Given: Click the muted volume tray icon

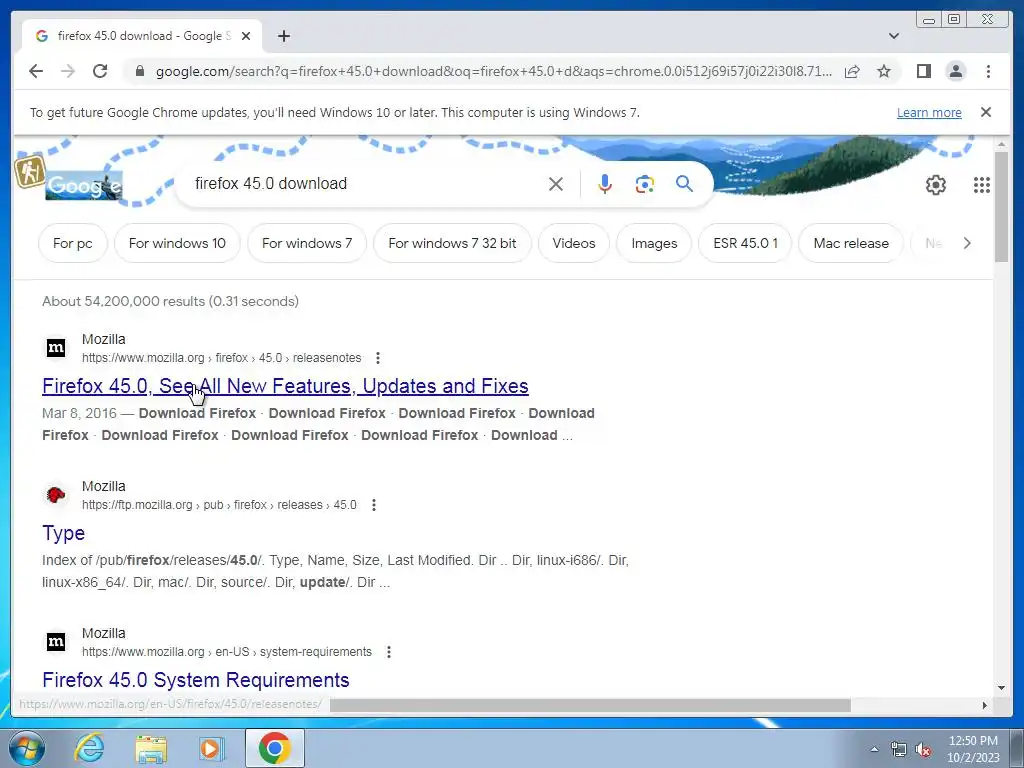Looking at the screenshot, I should tap(923, 750).
